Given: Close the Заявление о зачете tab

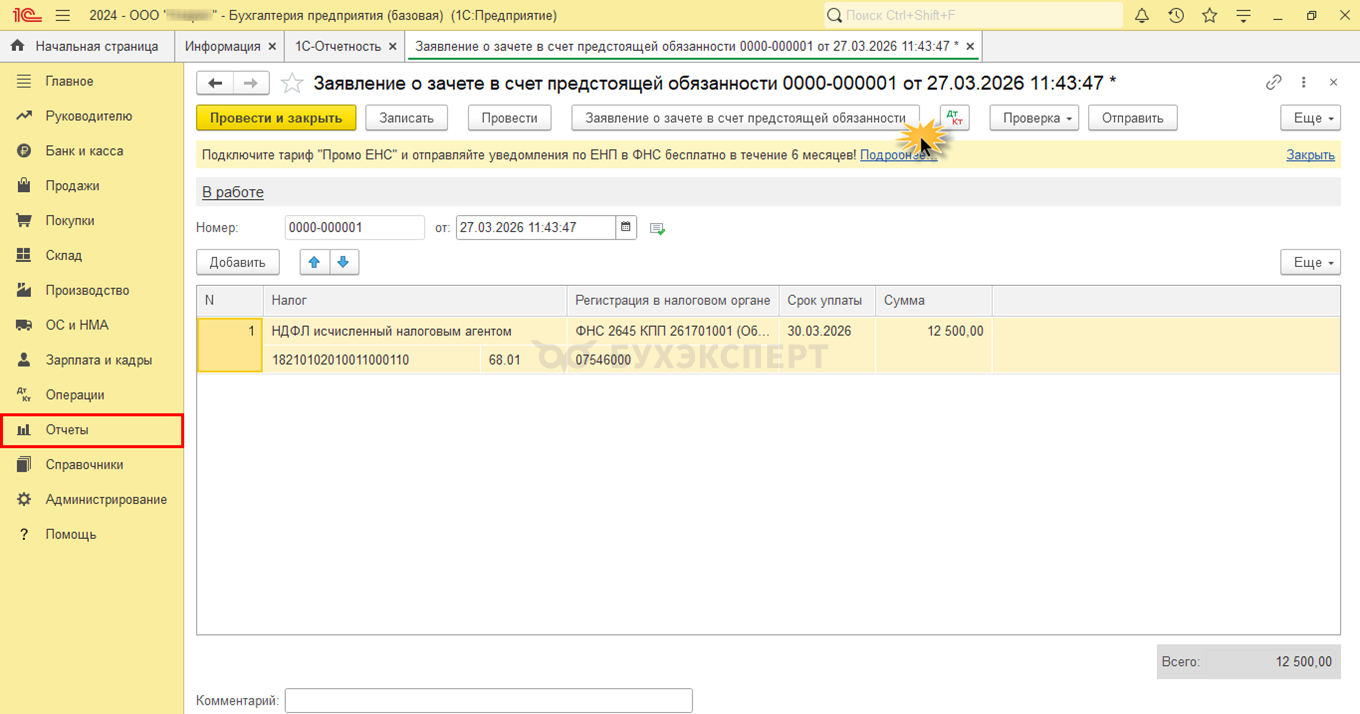Looking at the screenshot, I should 970,46.
